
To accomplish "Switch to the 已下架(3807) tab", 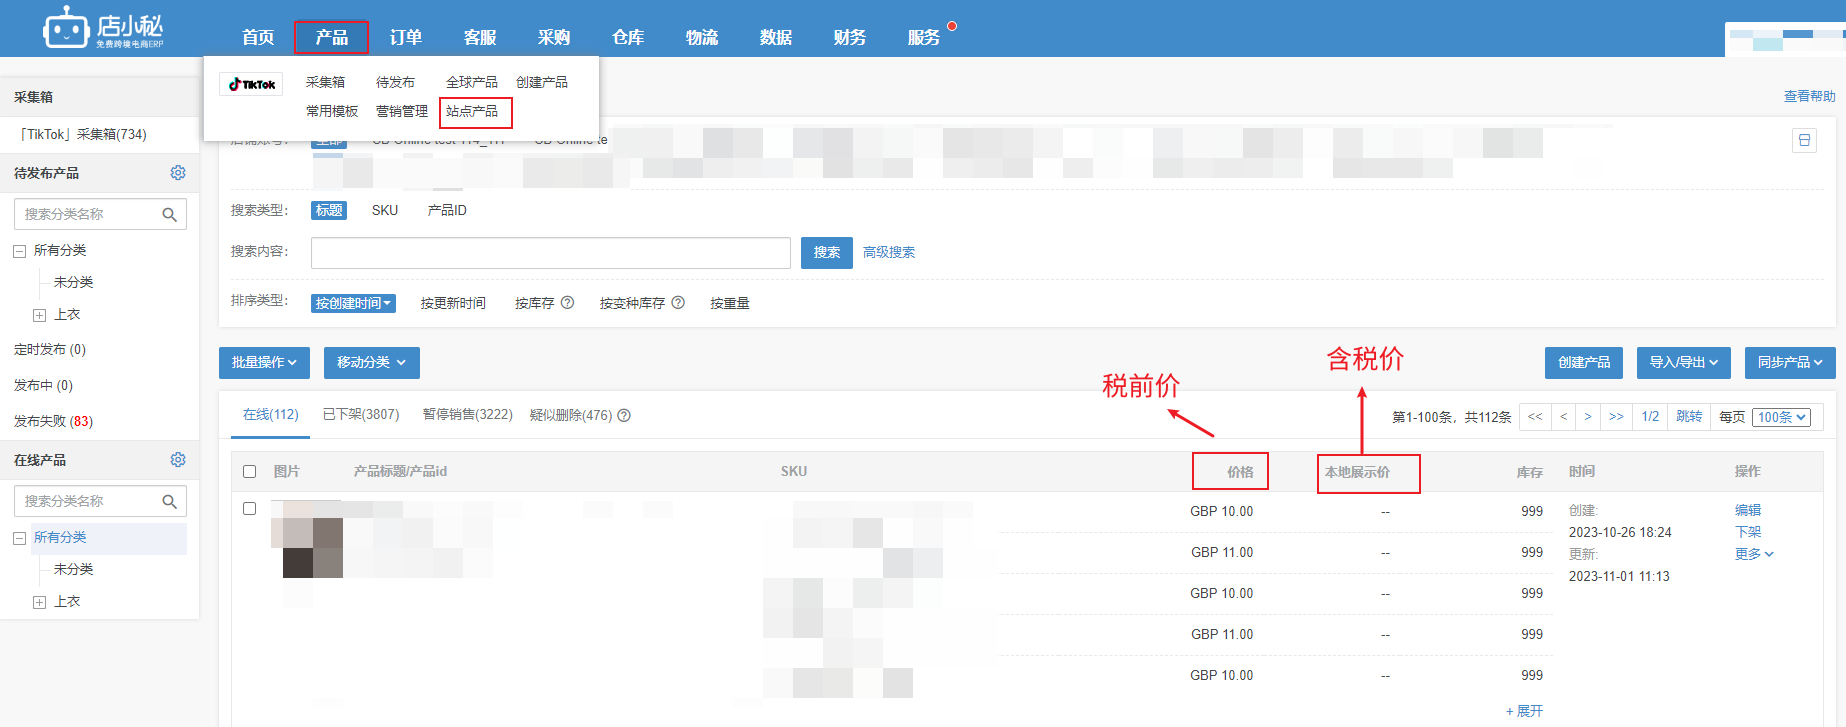I will [360, 415].
